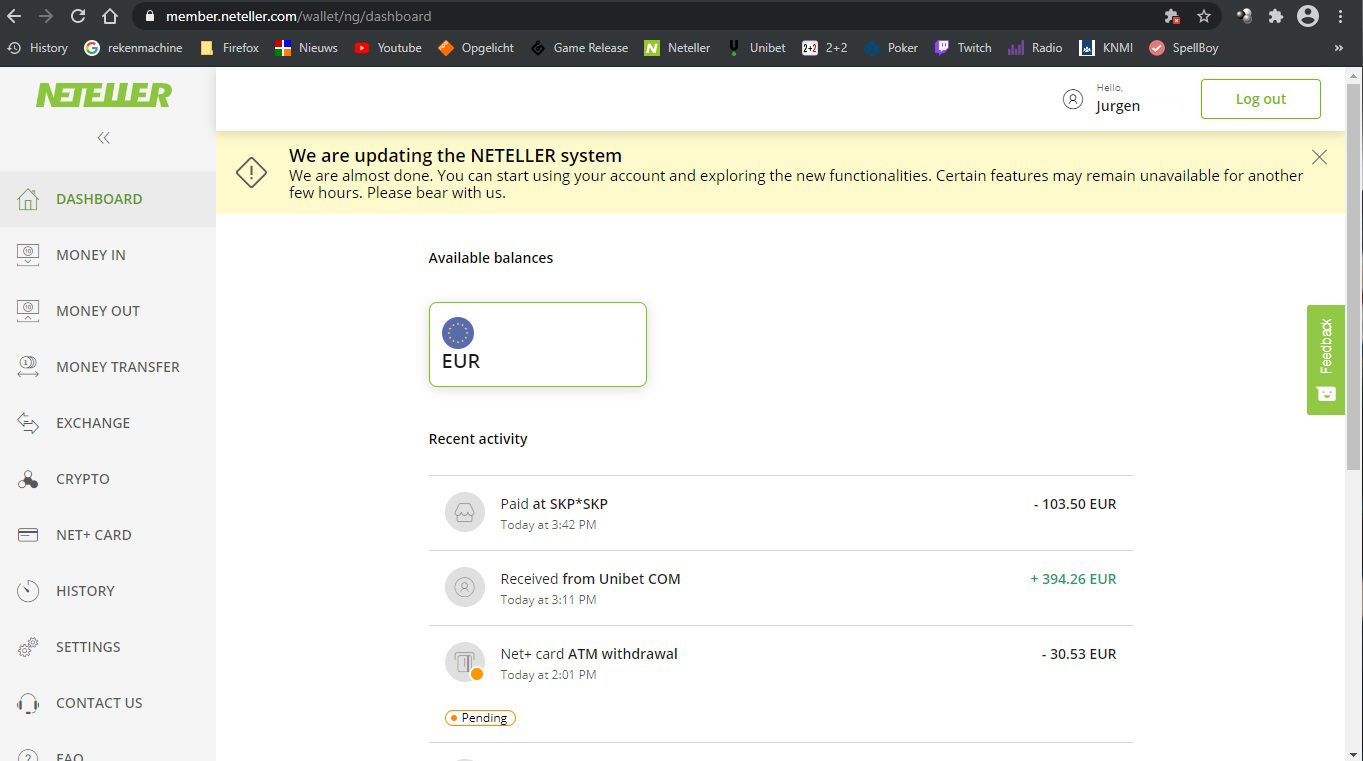The image size is (1363, 761).
Task: Click the Money Out sidebar icon
Action: [28, 311]
